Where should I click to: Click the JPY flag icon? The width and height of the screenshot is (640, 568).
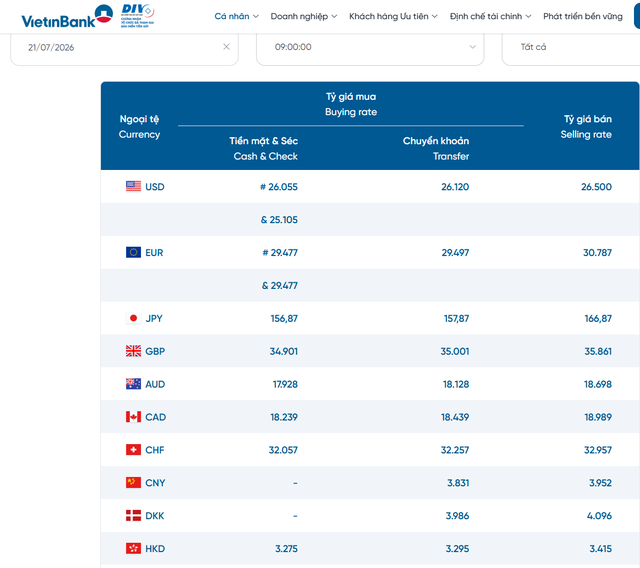click(x=133, y=318)
